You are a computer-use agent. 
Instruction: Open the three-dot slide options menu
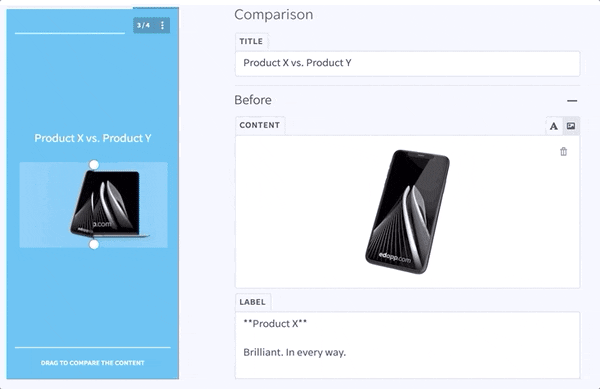pos(162,25)
